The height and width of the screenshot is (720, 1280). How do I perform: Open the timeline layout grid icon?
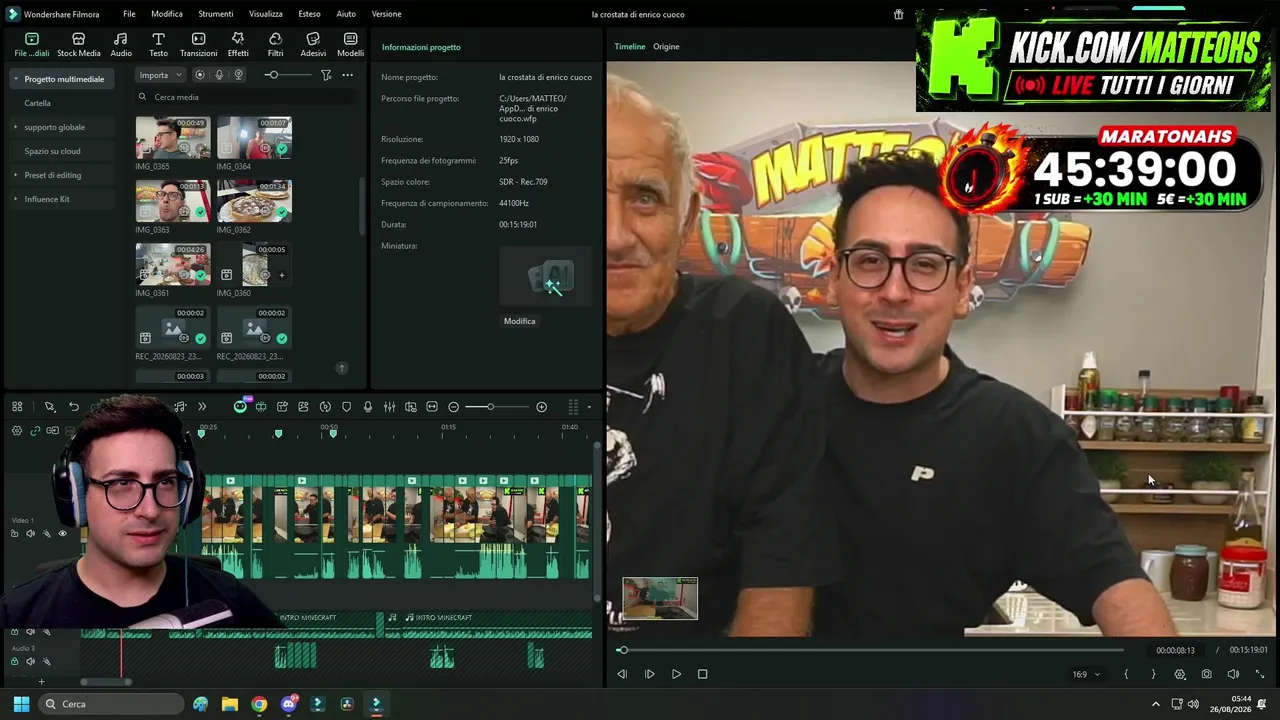point(17,407)
